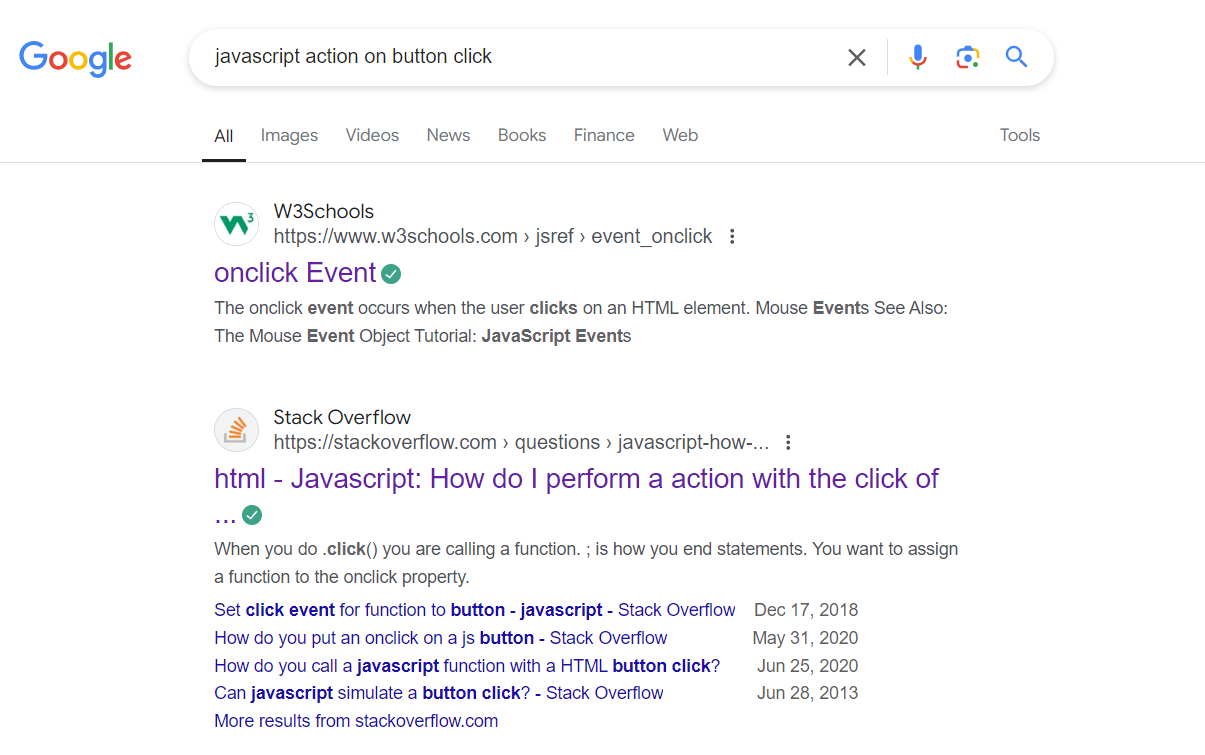Clear the search query with X
Viewport: 1205px width, 755px height.
[857, 58]
